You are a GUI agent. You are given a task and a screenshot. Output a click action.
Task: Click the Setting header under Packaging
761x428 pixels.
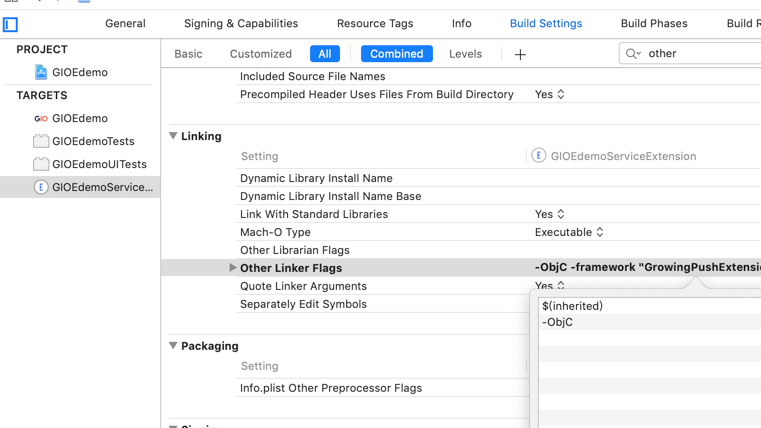point(260,366)
